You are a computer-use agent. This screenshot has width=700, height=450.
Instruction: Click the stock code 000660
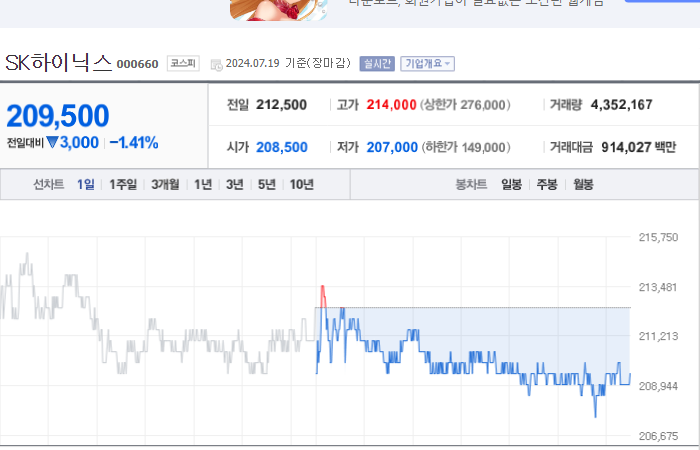coord(138,64)
